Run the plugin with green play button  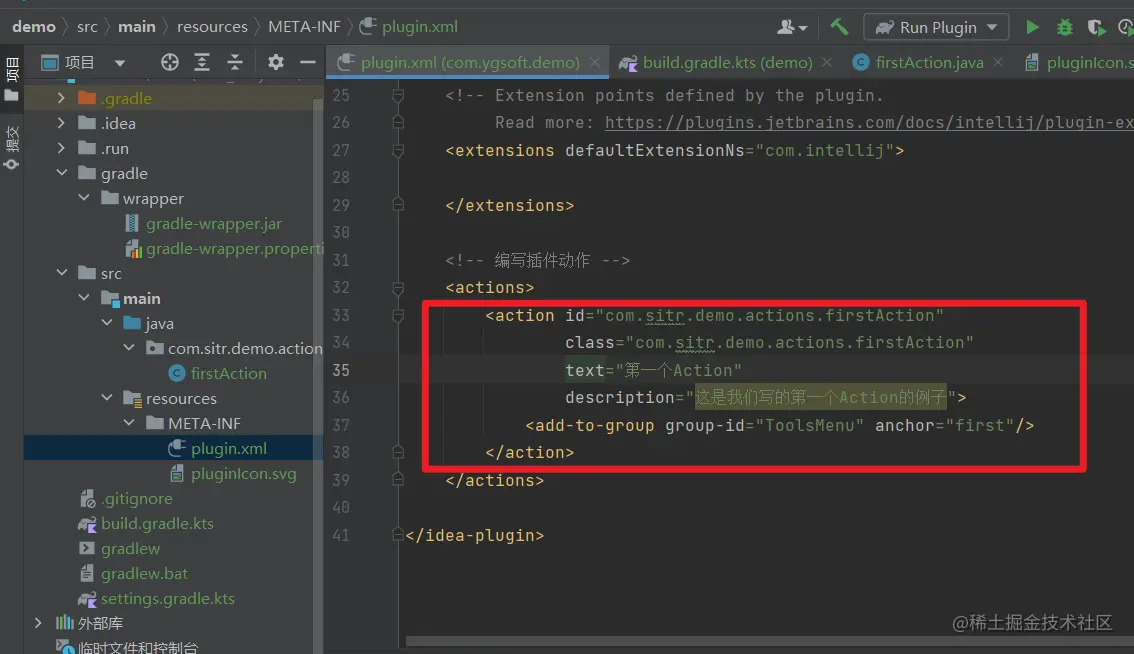click(1032, 27)
